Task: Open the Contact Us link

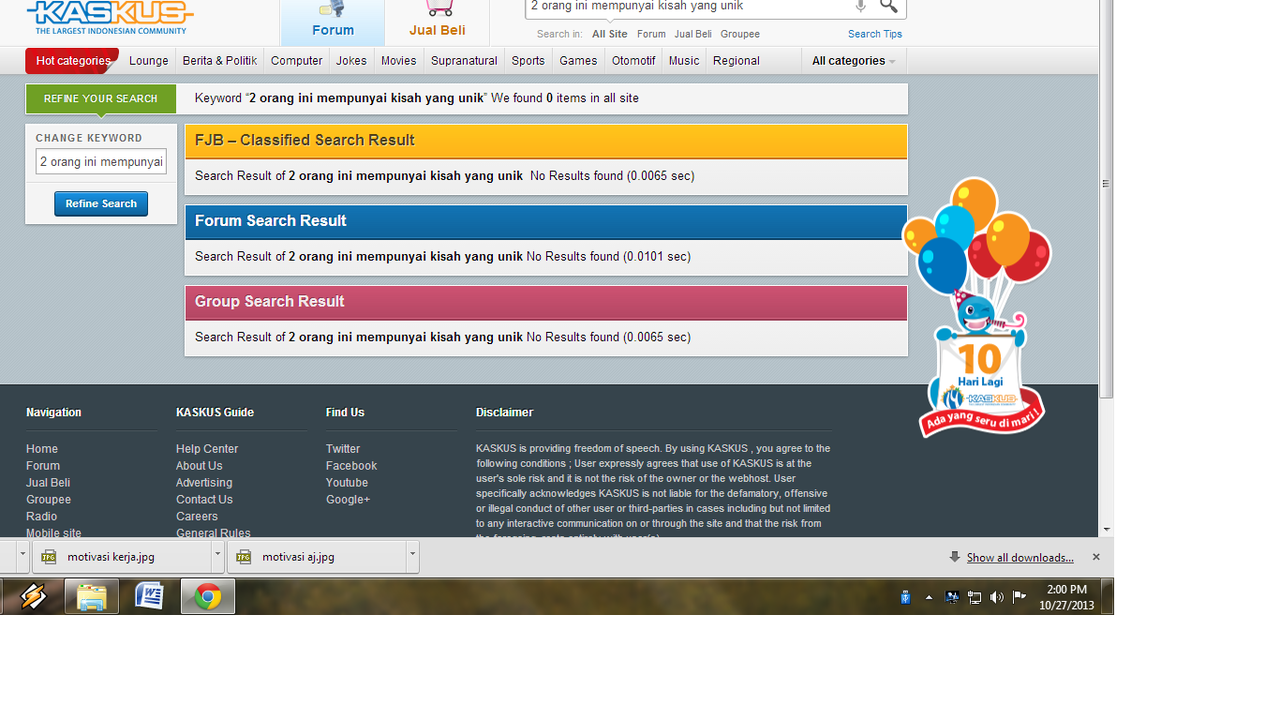Action: click(x=204, y=500)
